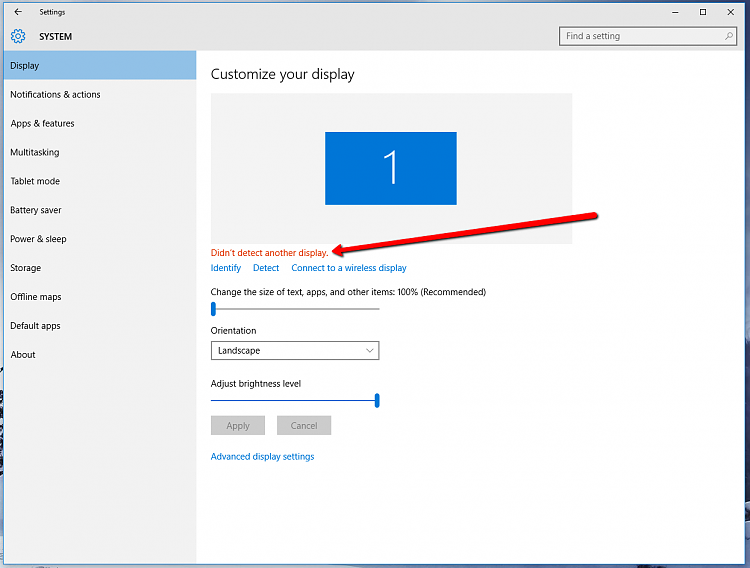Select Display in the sidebar
This screenshot has width=750, height=568.
coord(100,66)
